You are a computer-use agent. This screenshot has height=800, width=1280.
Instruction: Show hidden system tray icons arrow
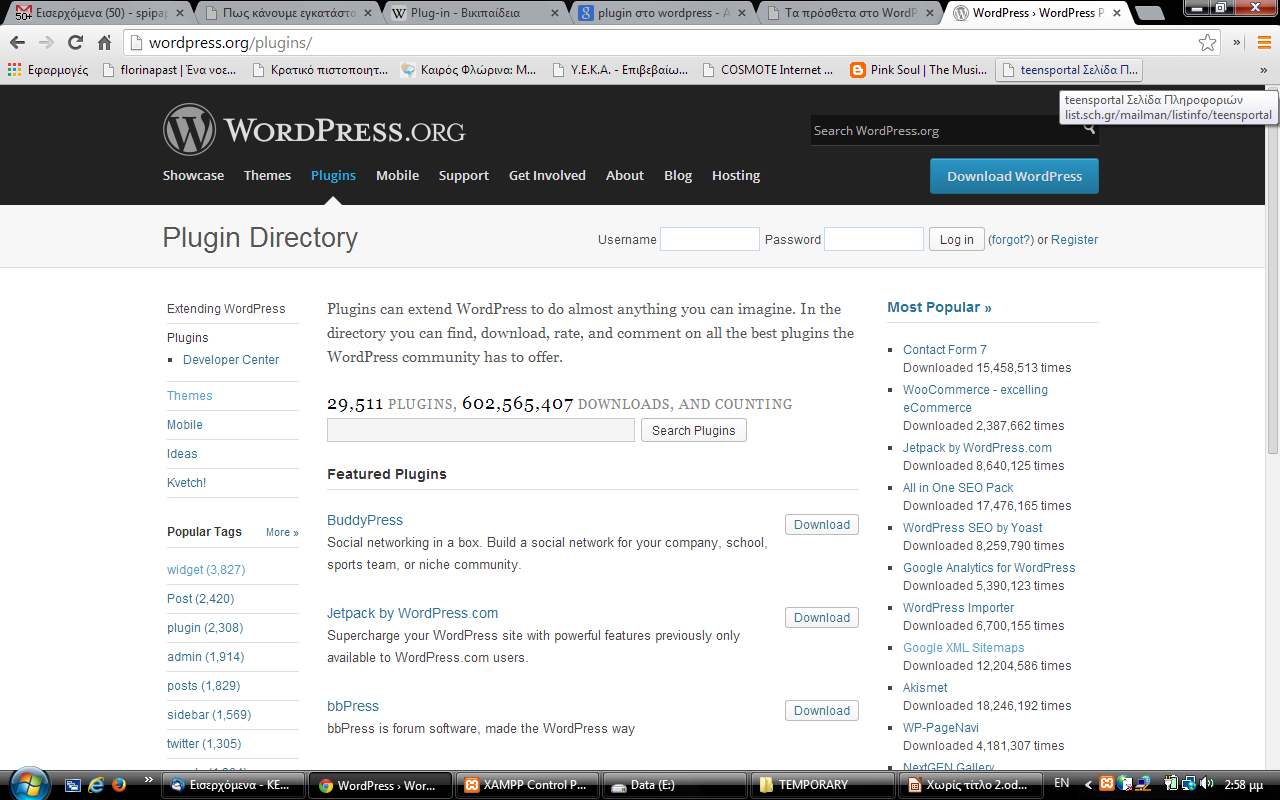point(1089,784)
